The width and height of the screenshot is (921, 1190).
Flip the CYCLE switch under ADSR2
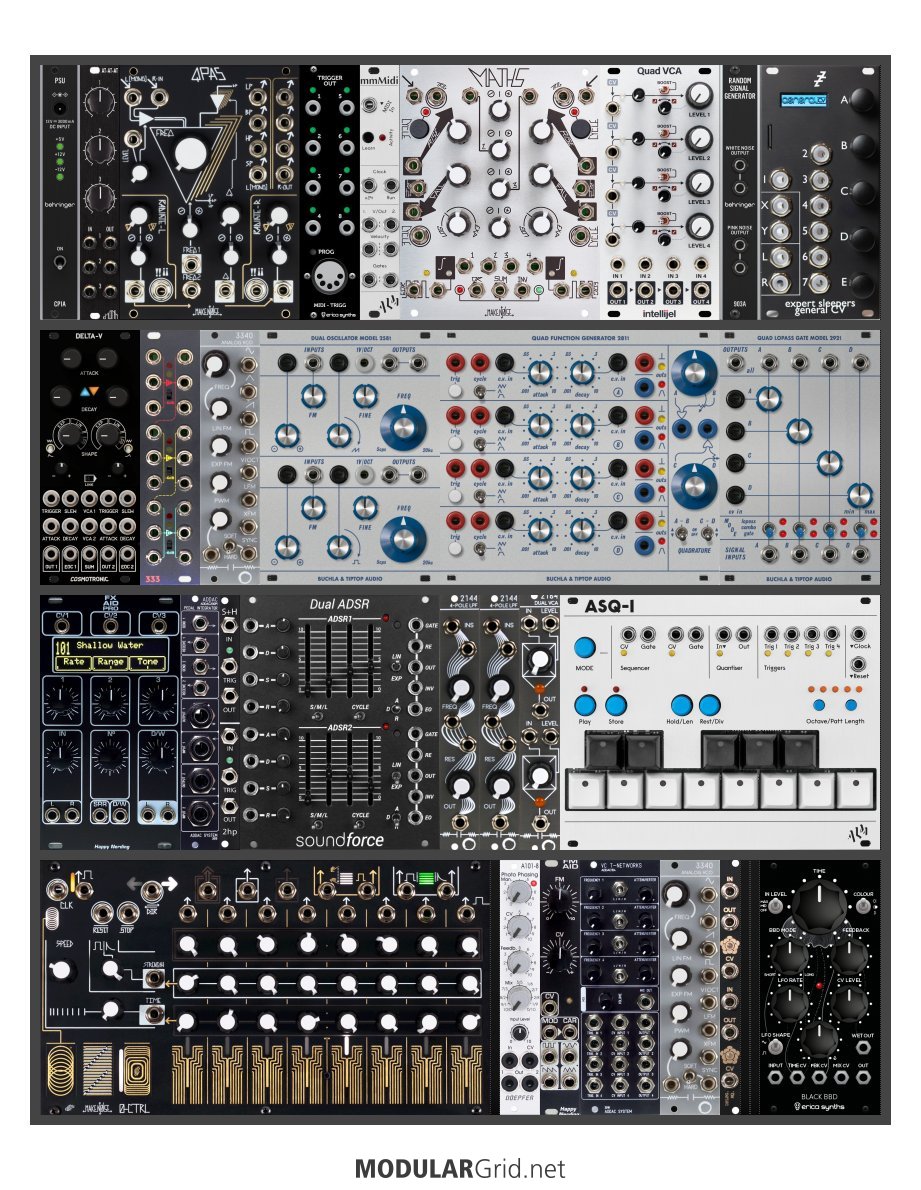360,825
